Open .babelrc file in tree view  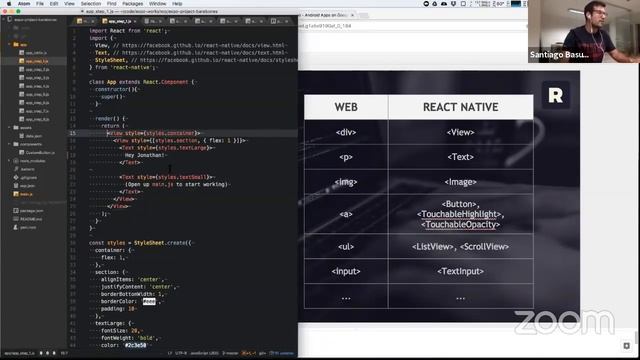coord(27,169)
